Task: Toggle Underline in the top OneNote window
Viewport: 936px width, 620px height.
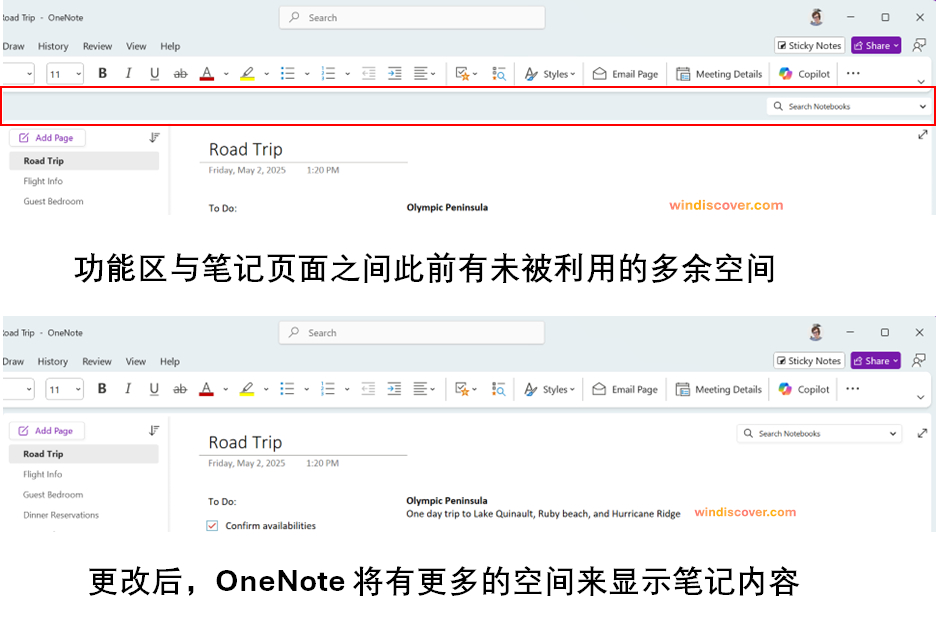Action: 154,73
